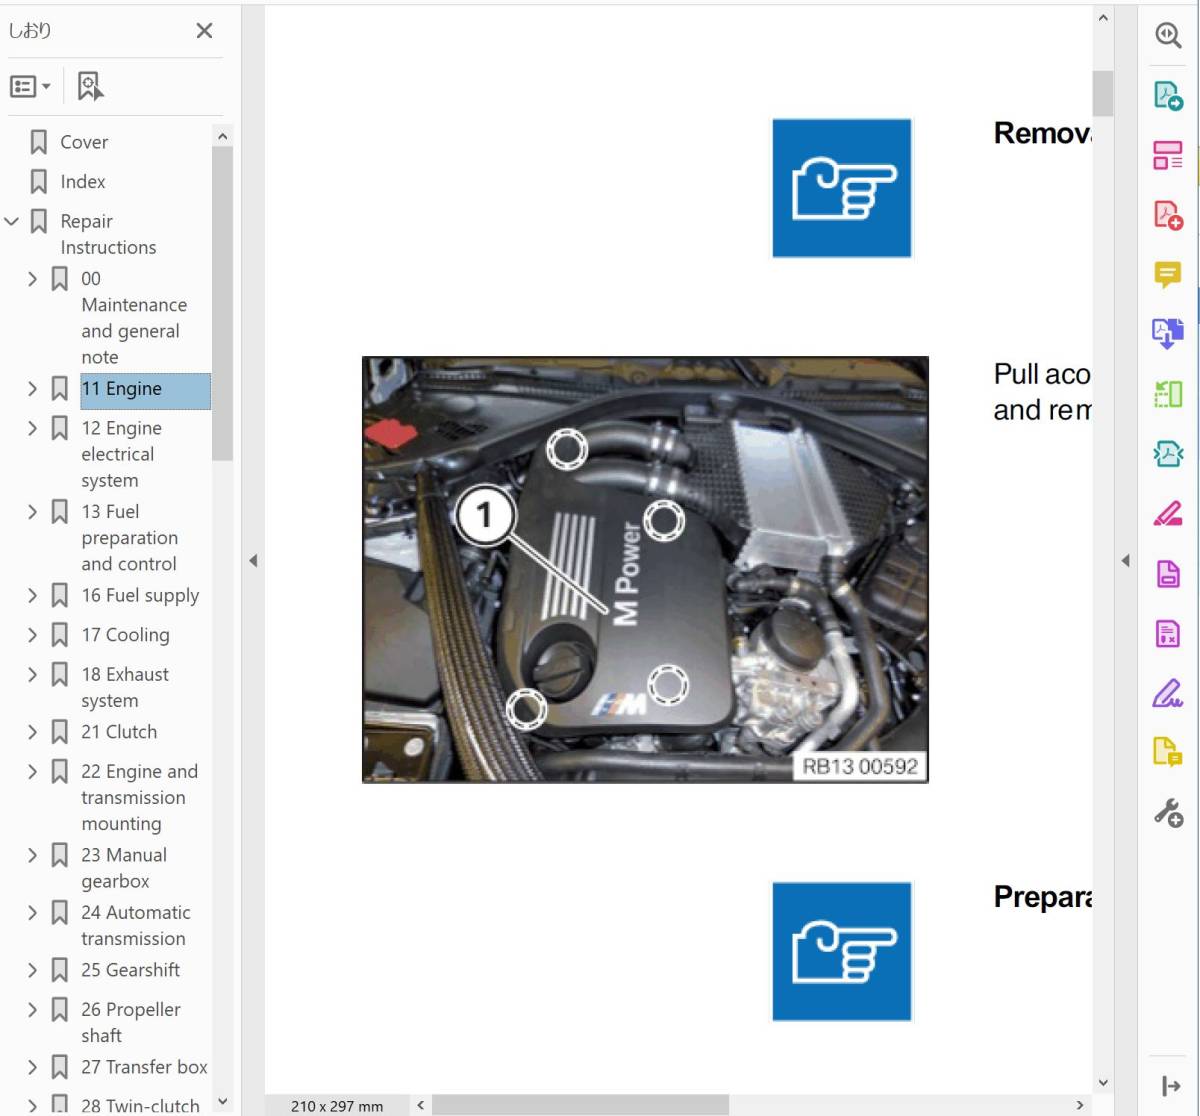The image size is (1200, 1116).
Task: Close the bookmarks panel
Action: click(x=204, y=31)
